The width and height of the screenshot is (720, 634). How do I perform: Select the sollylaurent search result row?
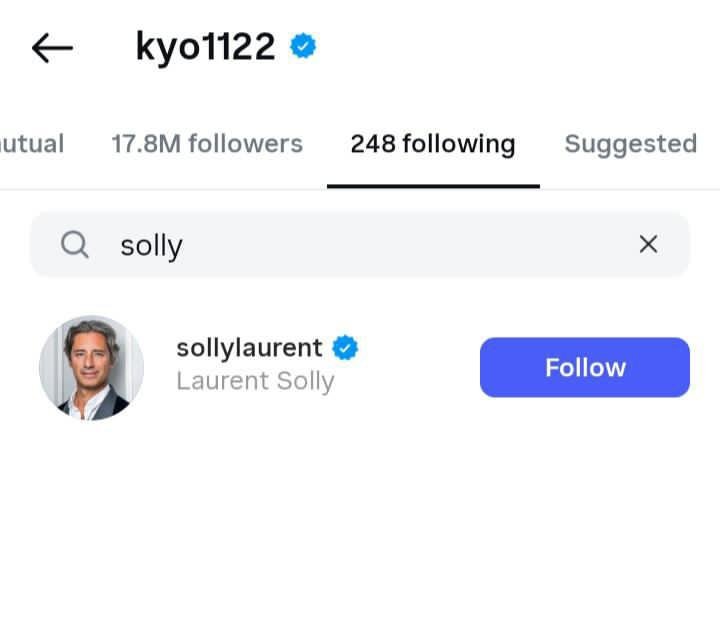click(x=360, y=367)
